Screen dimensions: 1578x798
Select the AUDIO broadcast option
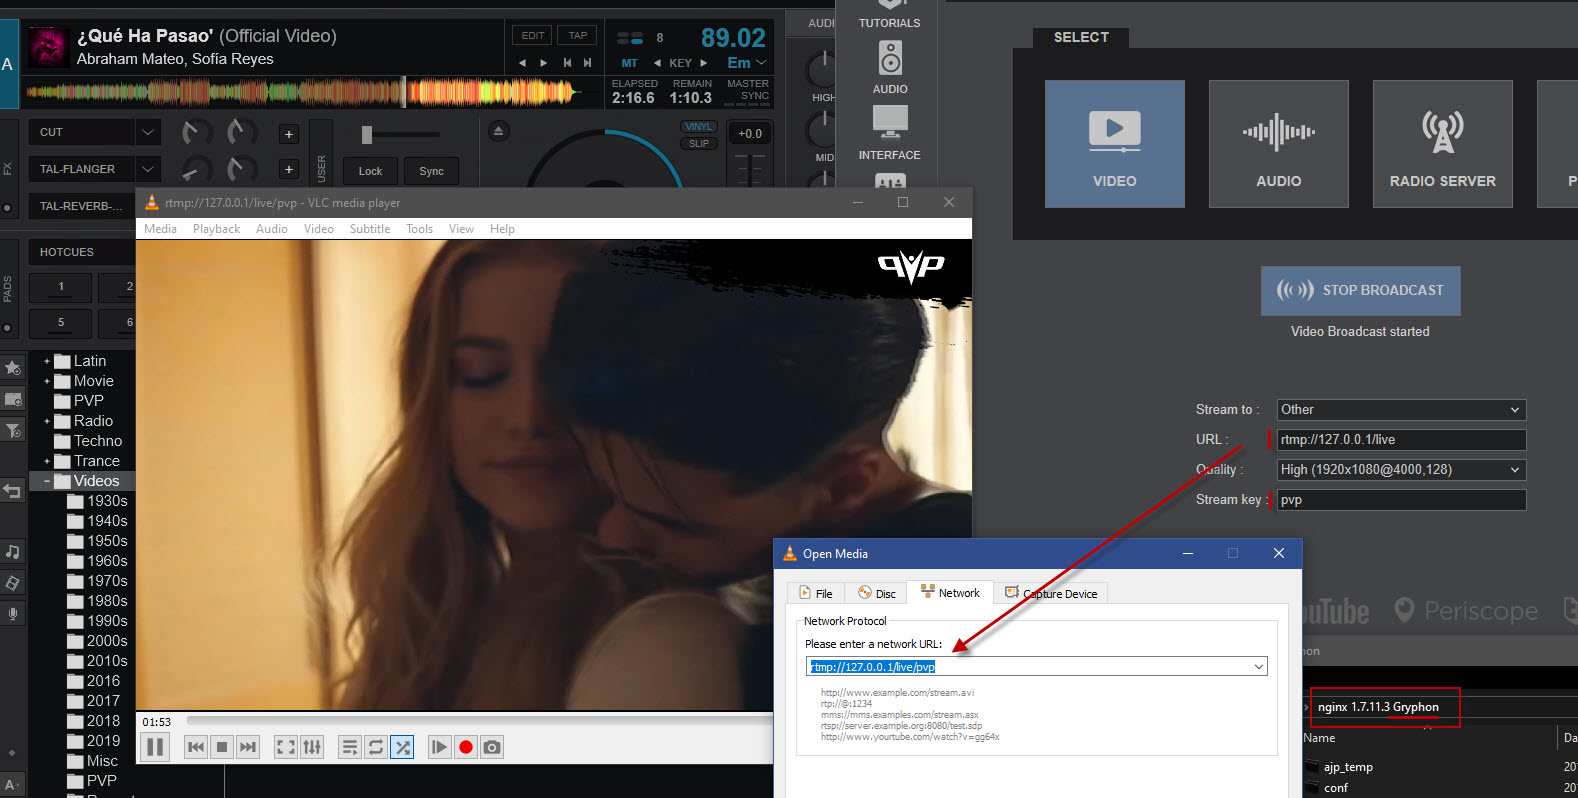[x=1279, y=144]
